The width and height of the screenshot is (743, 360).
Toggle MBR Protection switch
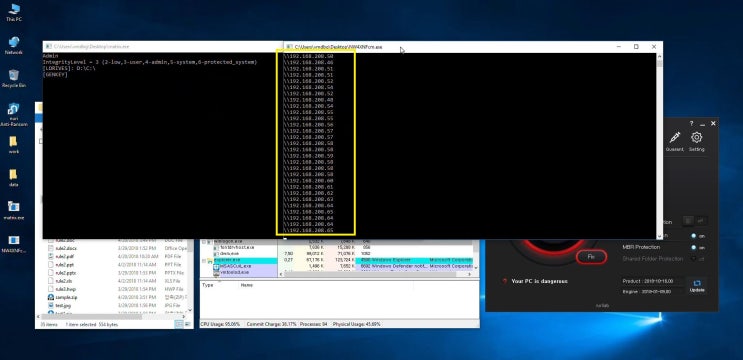pyautogui.click(x=698, y=247)
